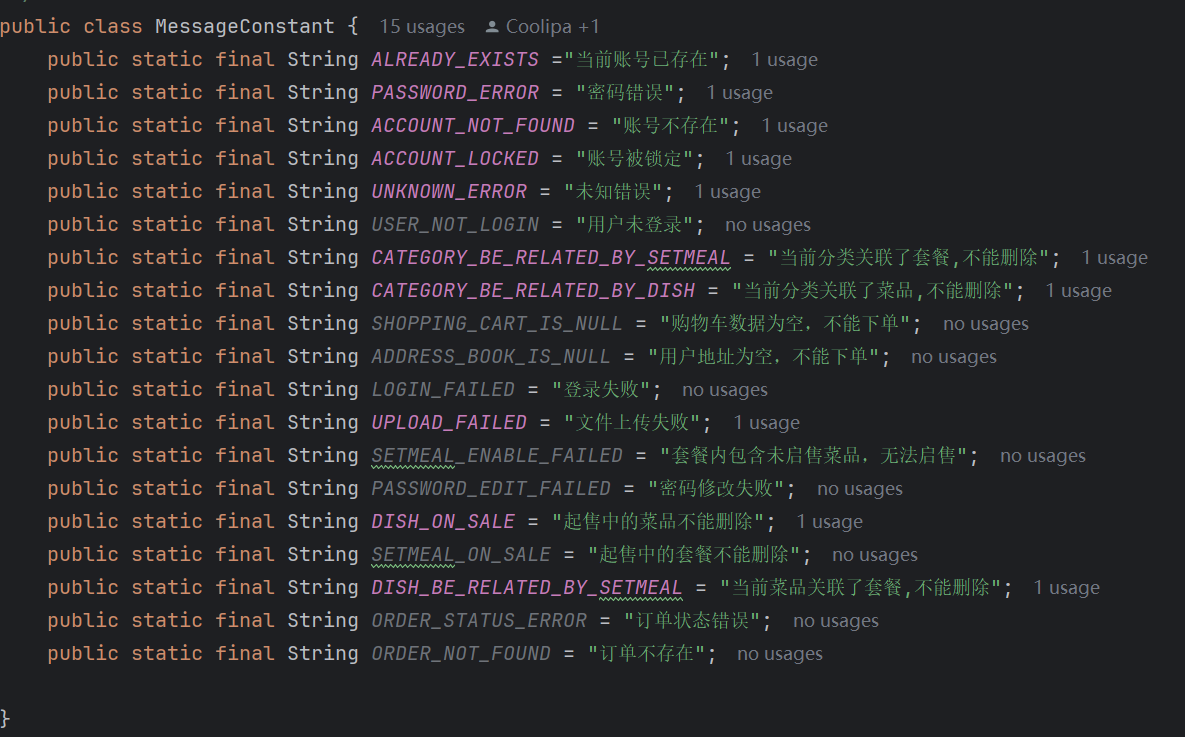Select the ADDRESS_BOOK_IS_NULL constant name
Image resolution: width=1185 pixels, height=737 pixels.
pos(490,357)
